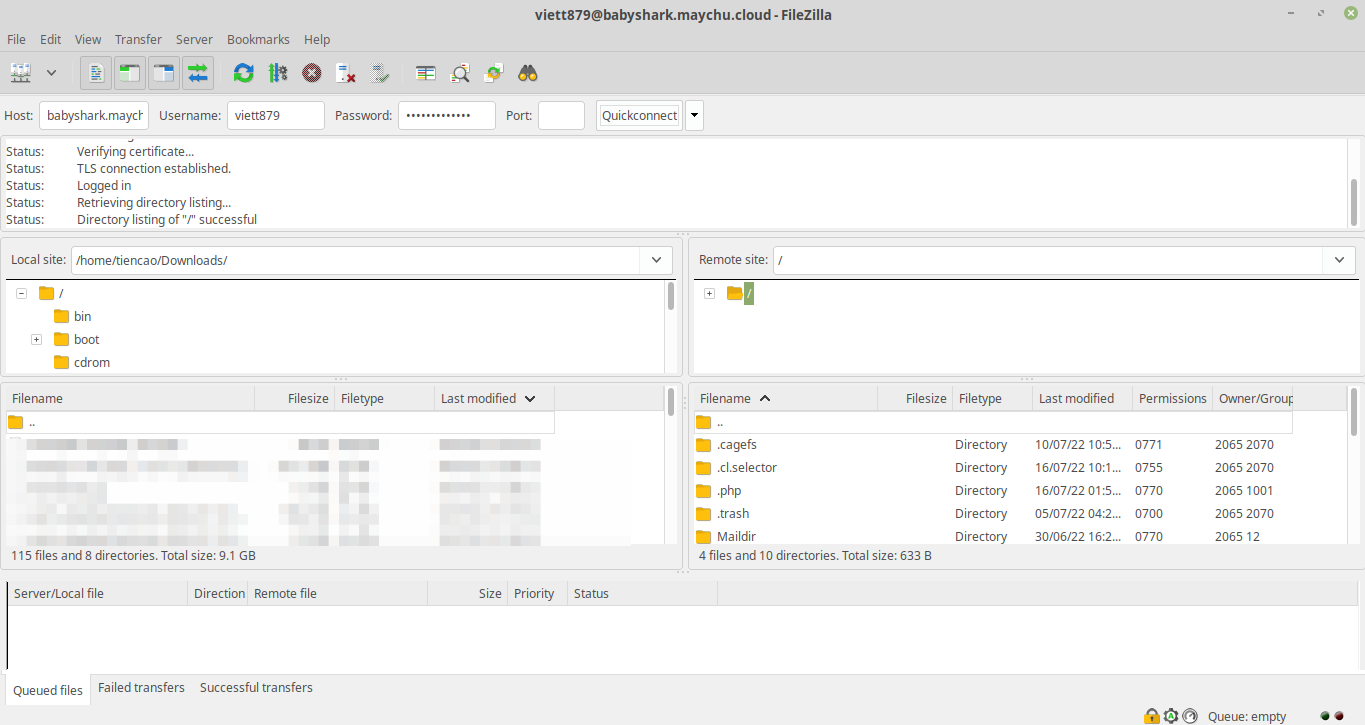This screenshot has height=725, width=1365.
Task: Sort local files by Filename column
Action: (130, 398)
